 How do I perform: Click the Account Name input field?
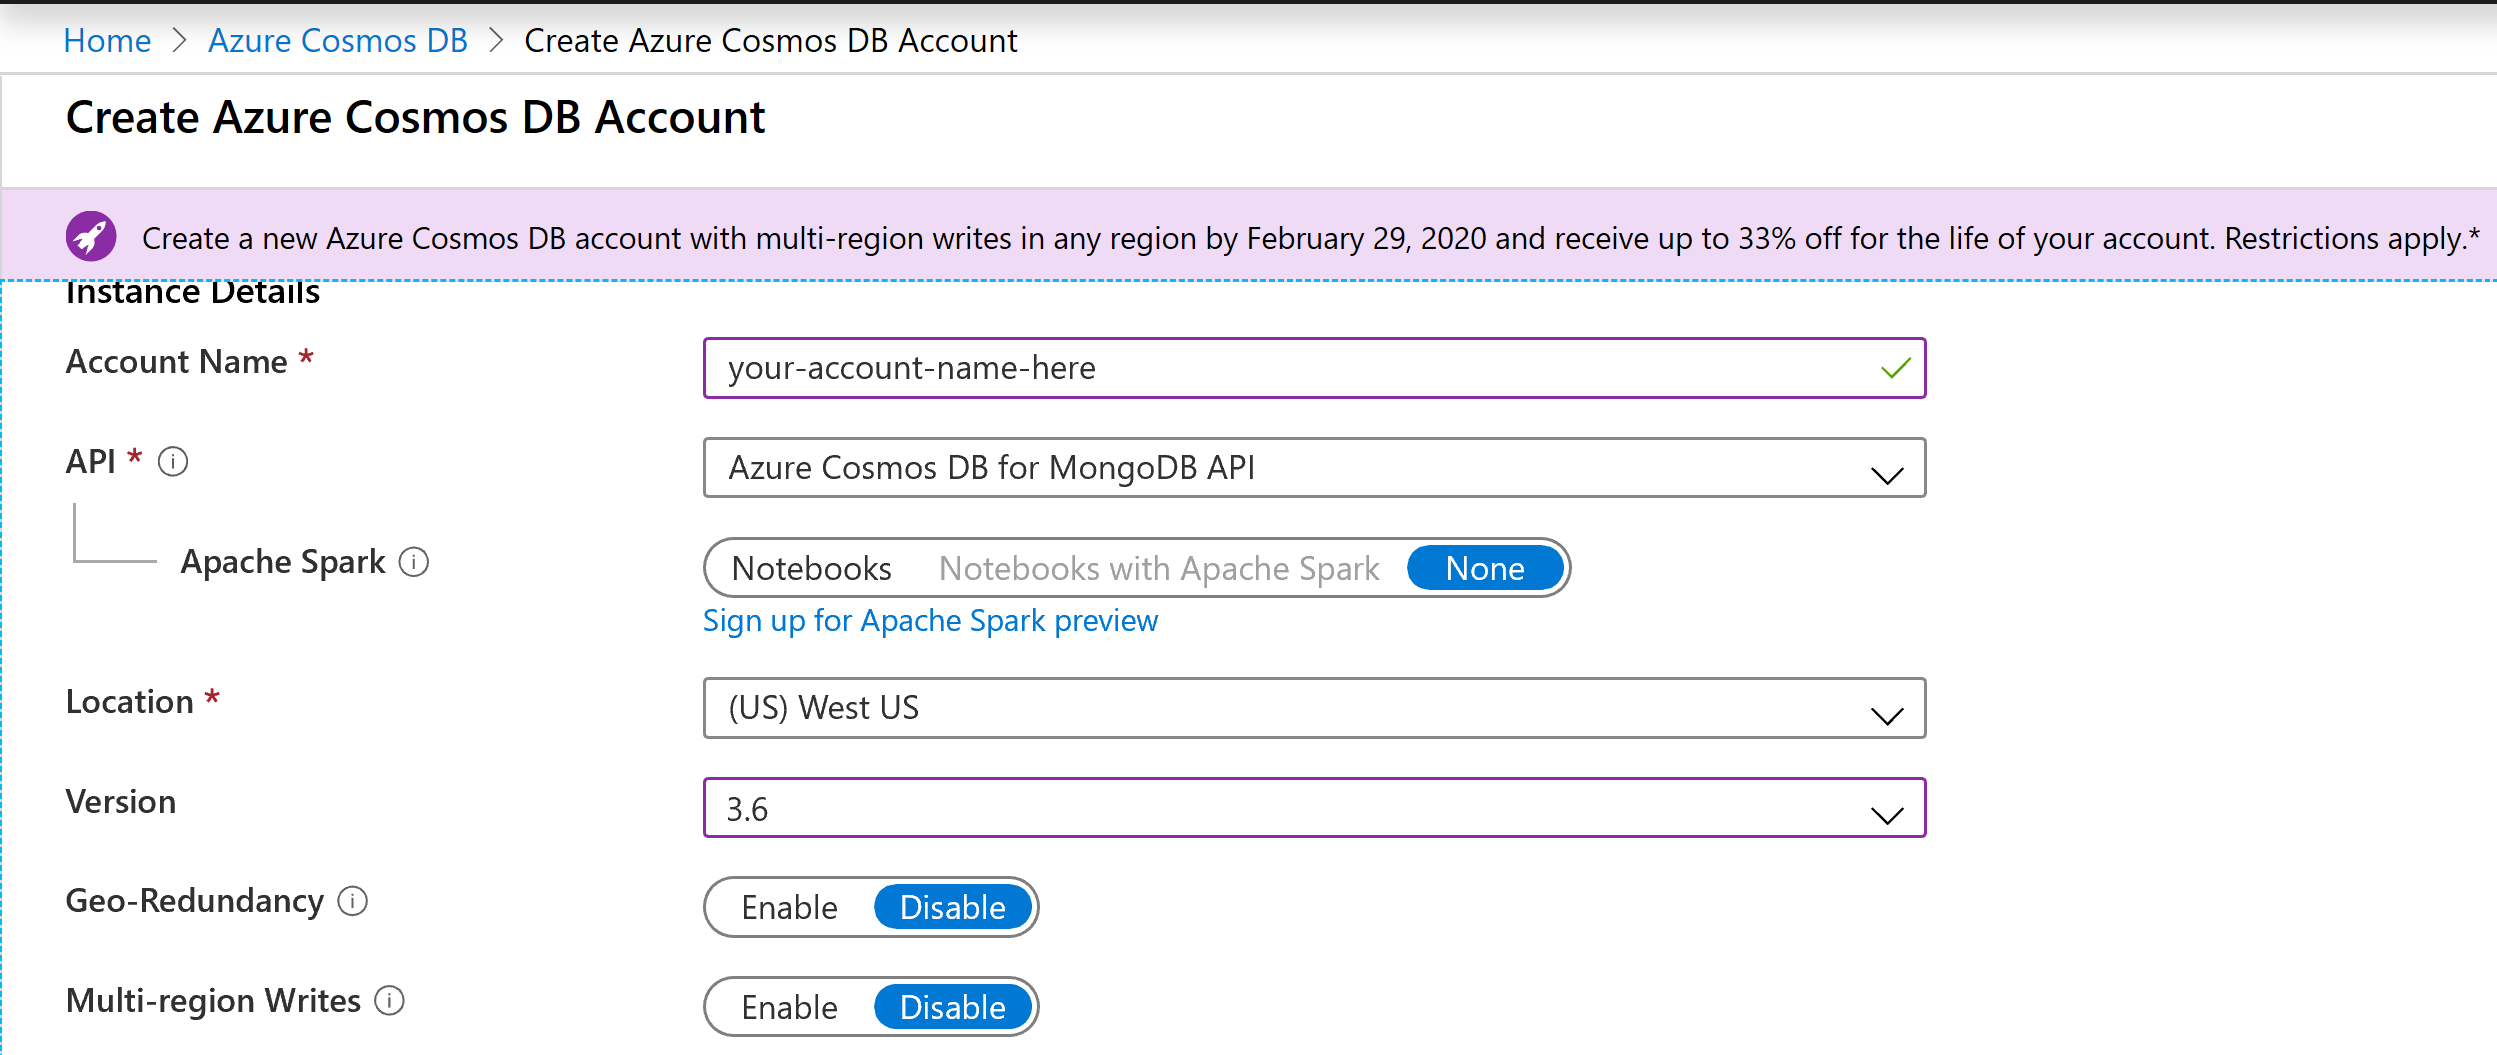(x=1314, y=368)
